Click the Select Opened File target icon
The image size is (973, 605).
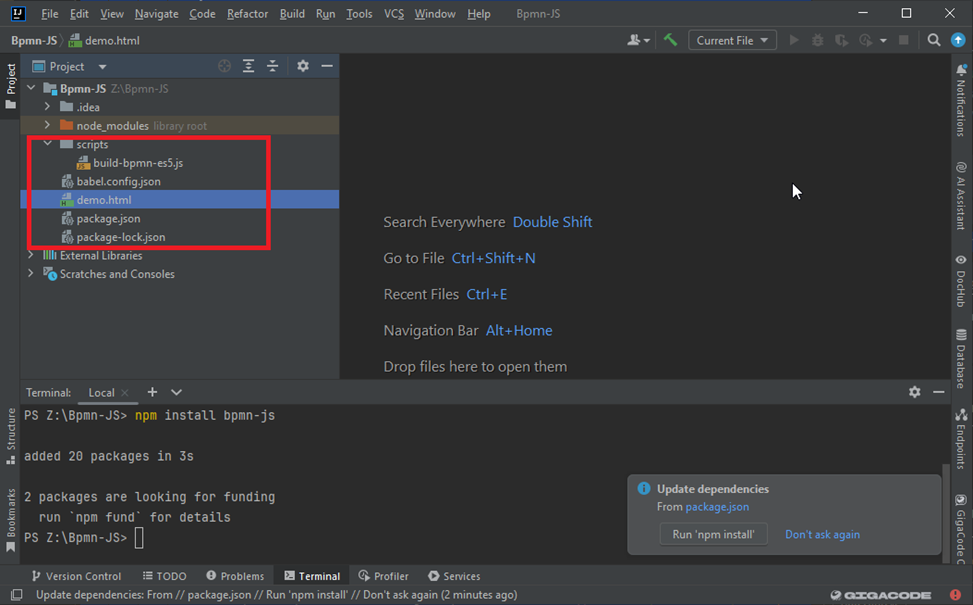(225, 66)
